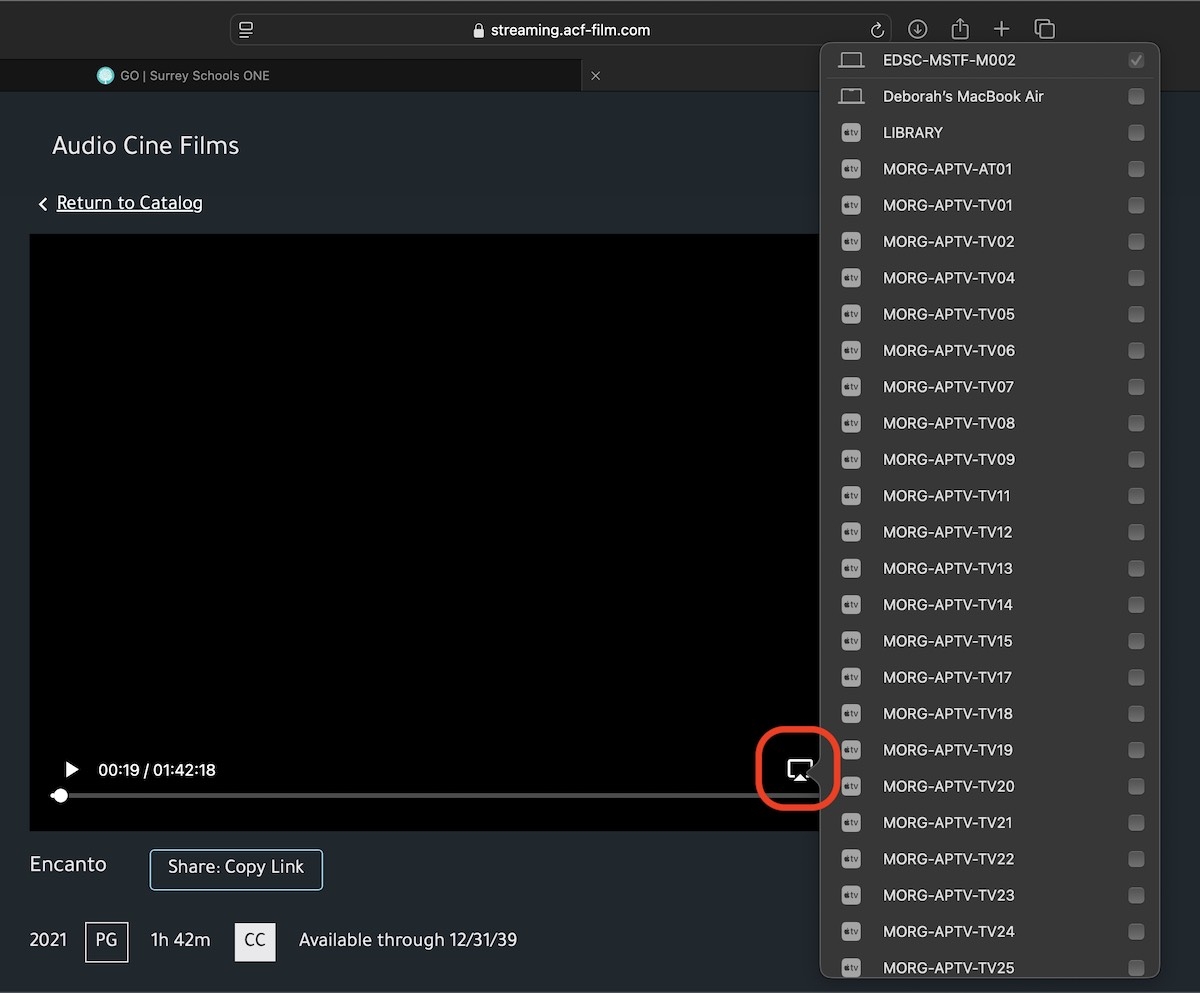This screenshot has width=1200, height=993.
Task: Click the Apple TV icon beside MORG-APTV-AT01
Action: (x=851, y=169)
